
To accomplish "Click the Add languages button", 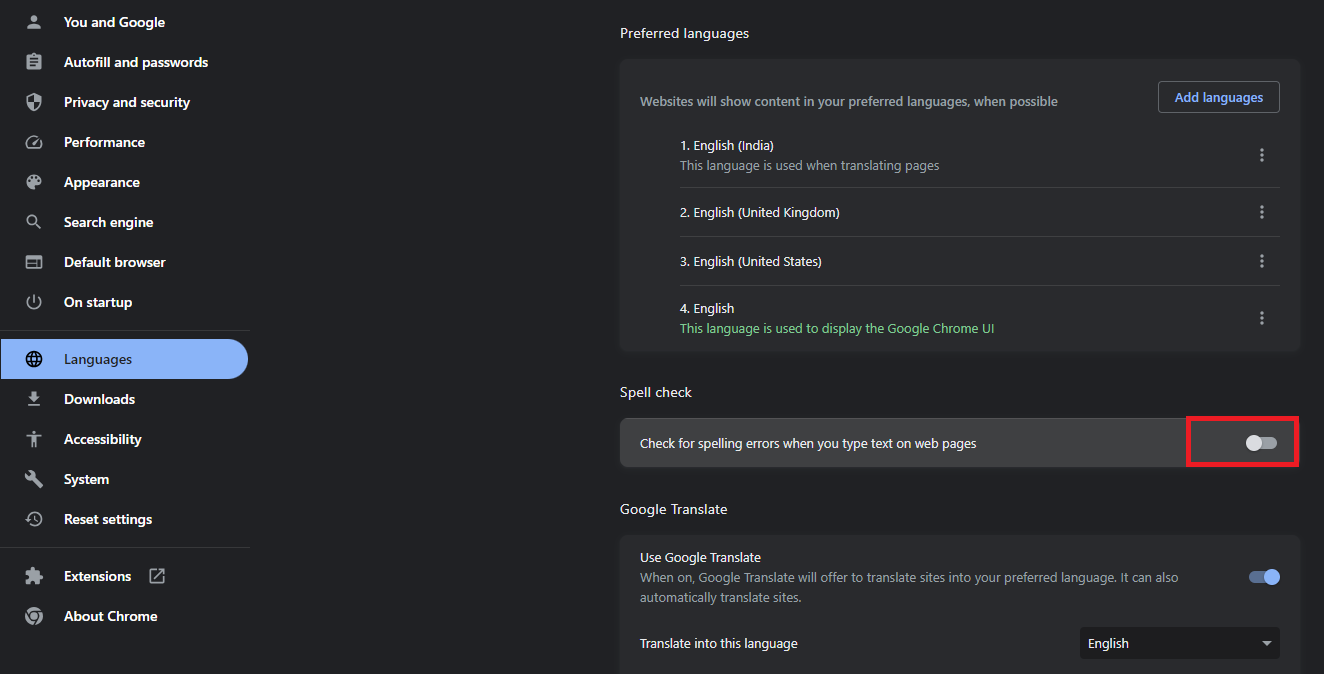I will 1219,97.
